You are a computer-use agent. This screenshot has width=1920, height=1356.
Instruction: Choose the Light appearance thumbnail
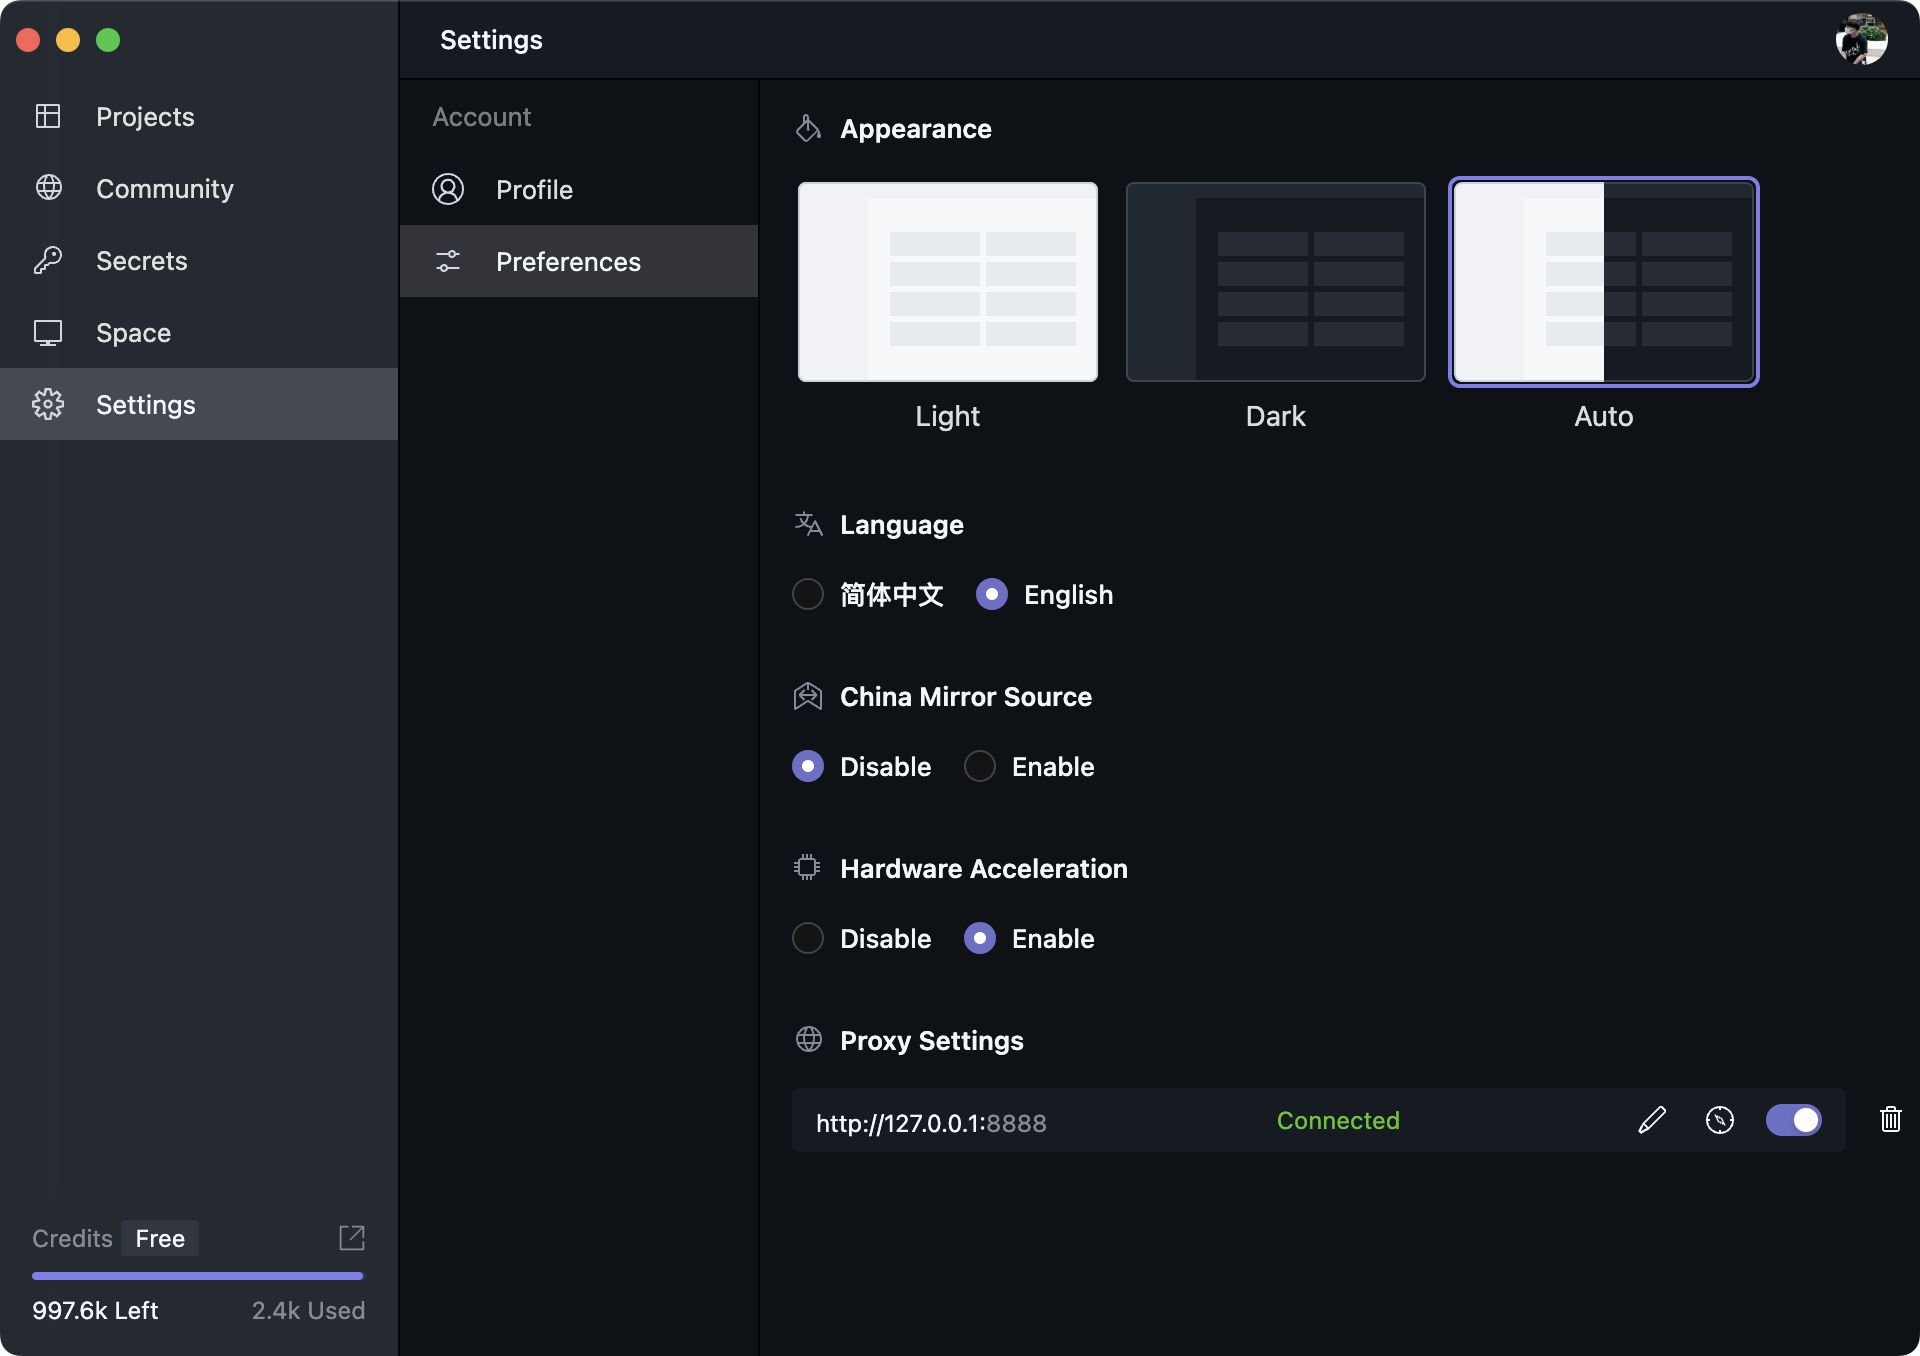point(947,282)
